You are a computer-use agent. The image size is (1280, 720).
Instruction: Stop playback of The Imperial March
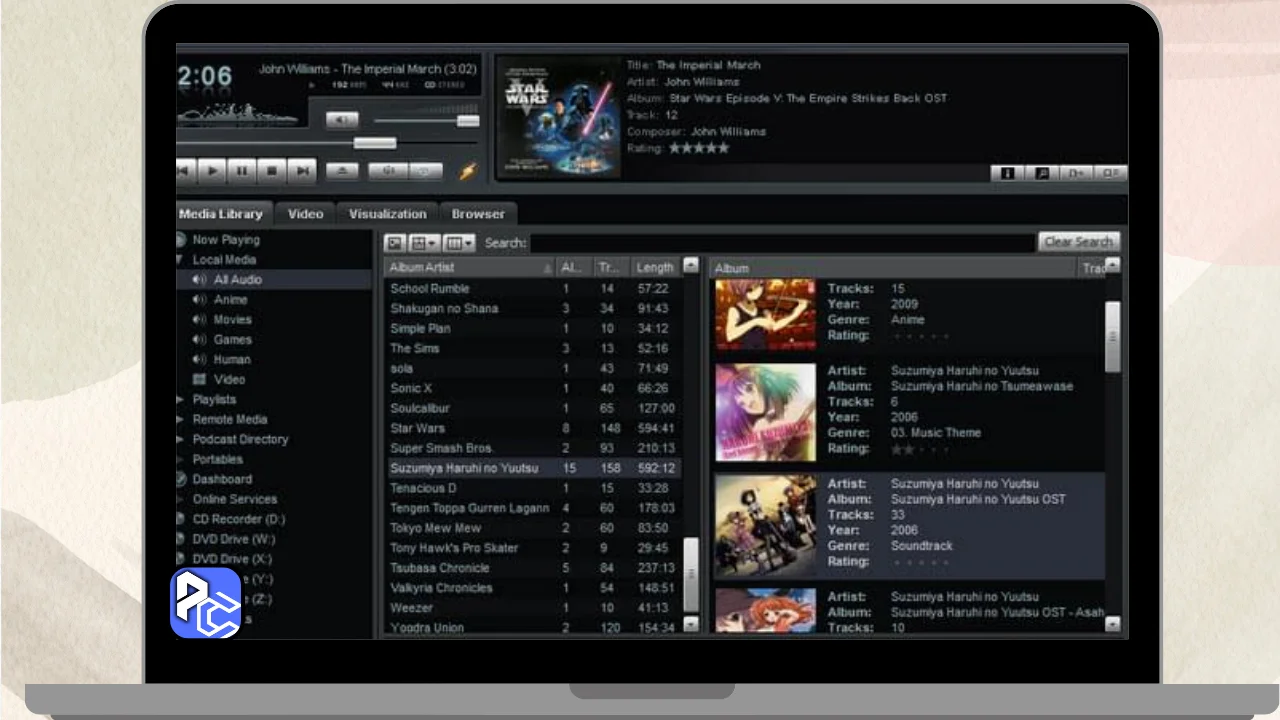tap(272, 171)
